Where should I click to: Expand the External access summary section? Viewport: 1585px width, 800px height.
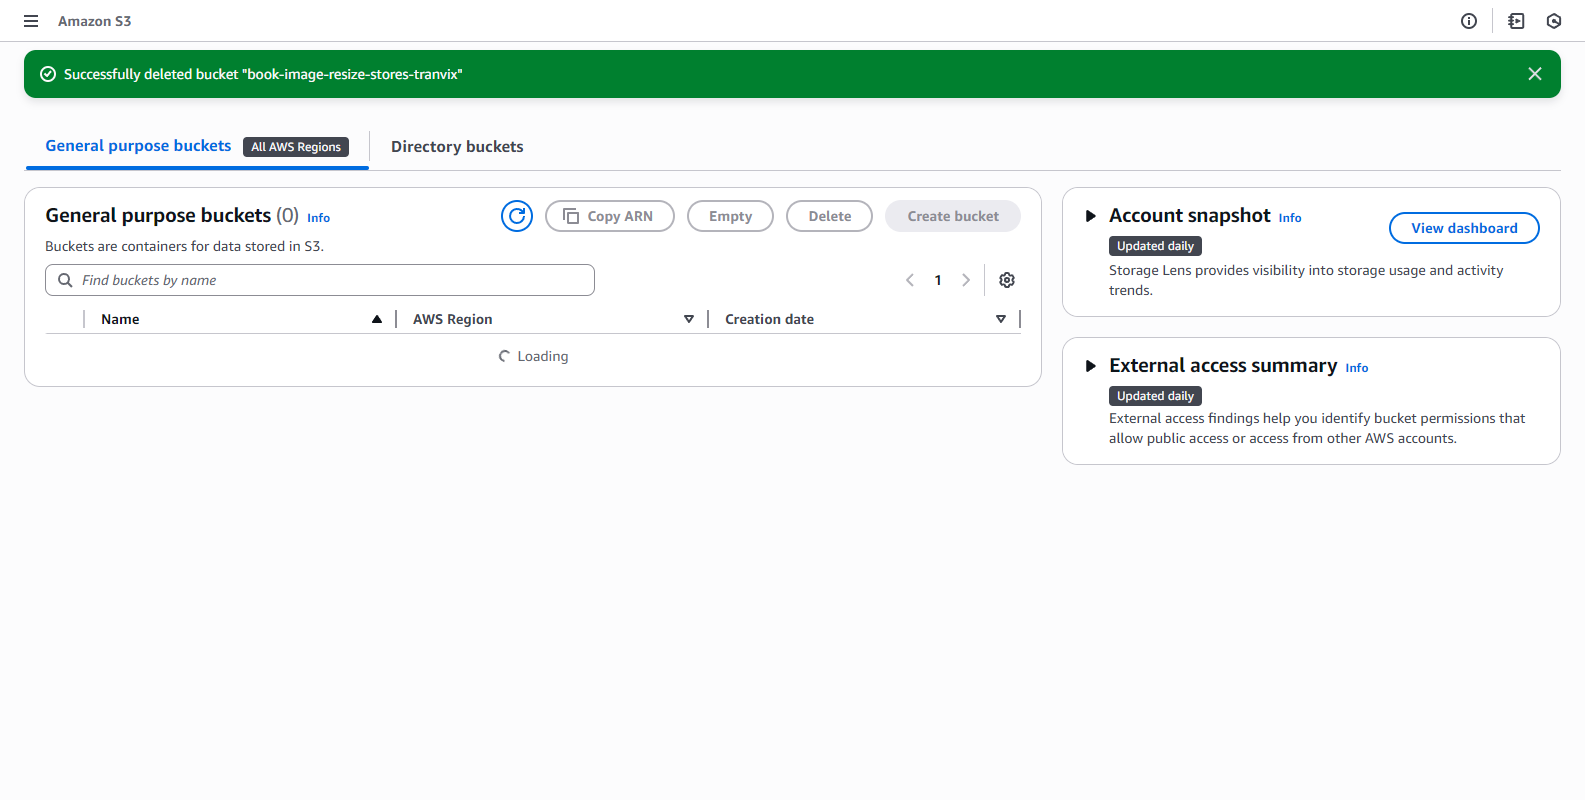(1091, 366)
